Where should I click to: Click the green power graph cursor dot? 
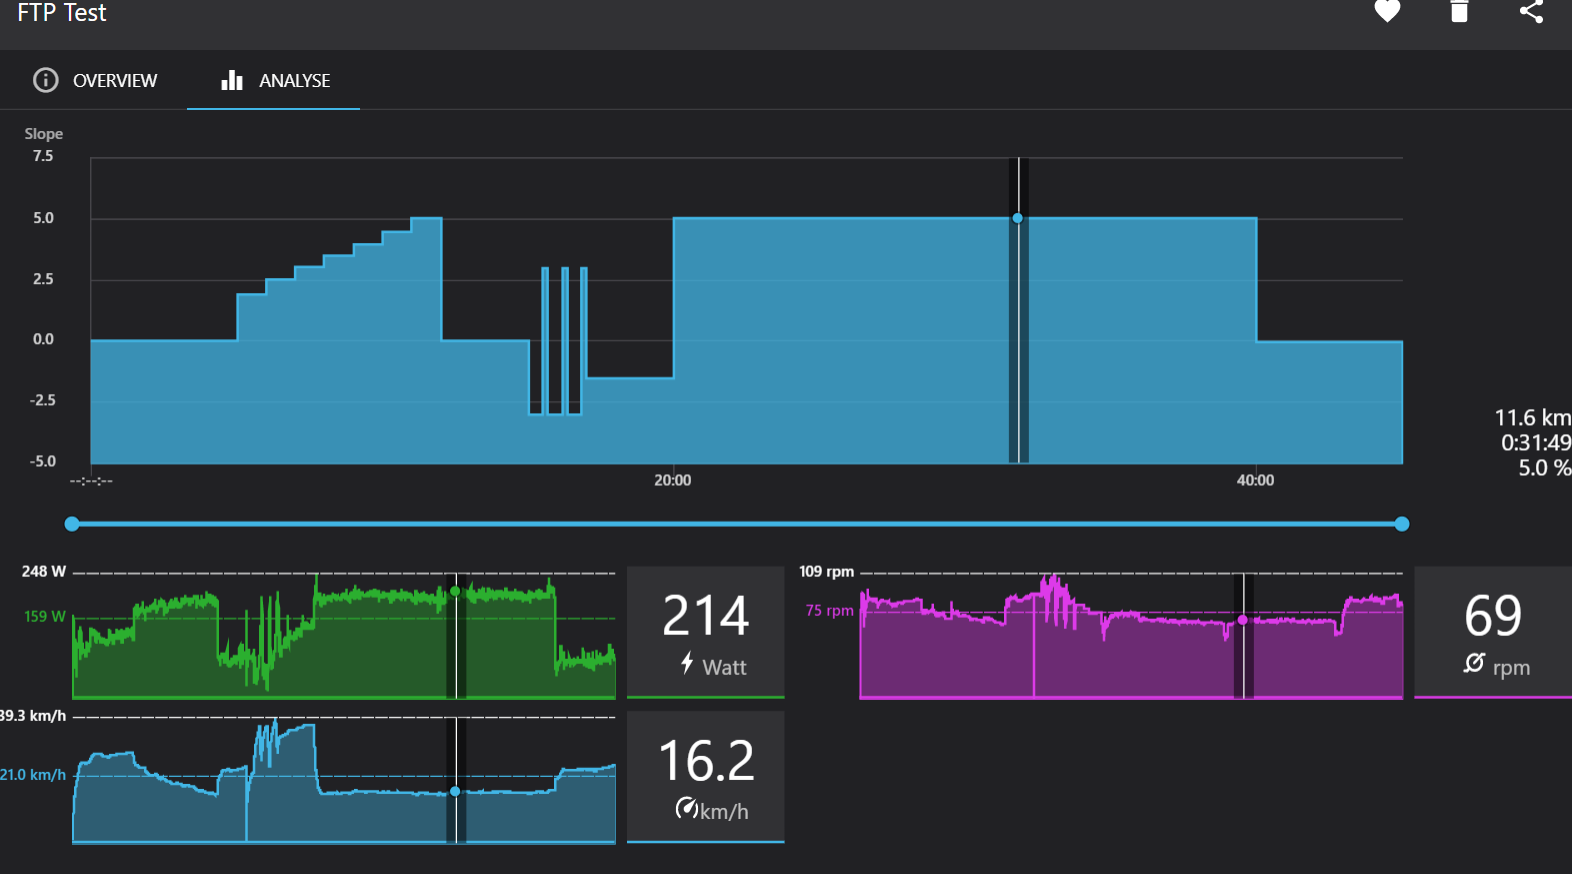tap(455, 591)
